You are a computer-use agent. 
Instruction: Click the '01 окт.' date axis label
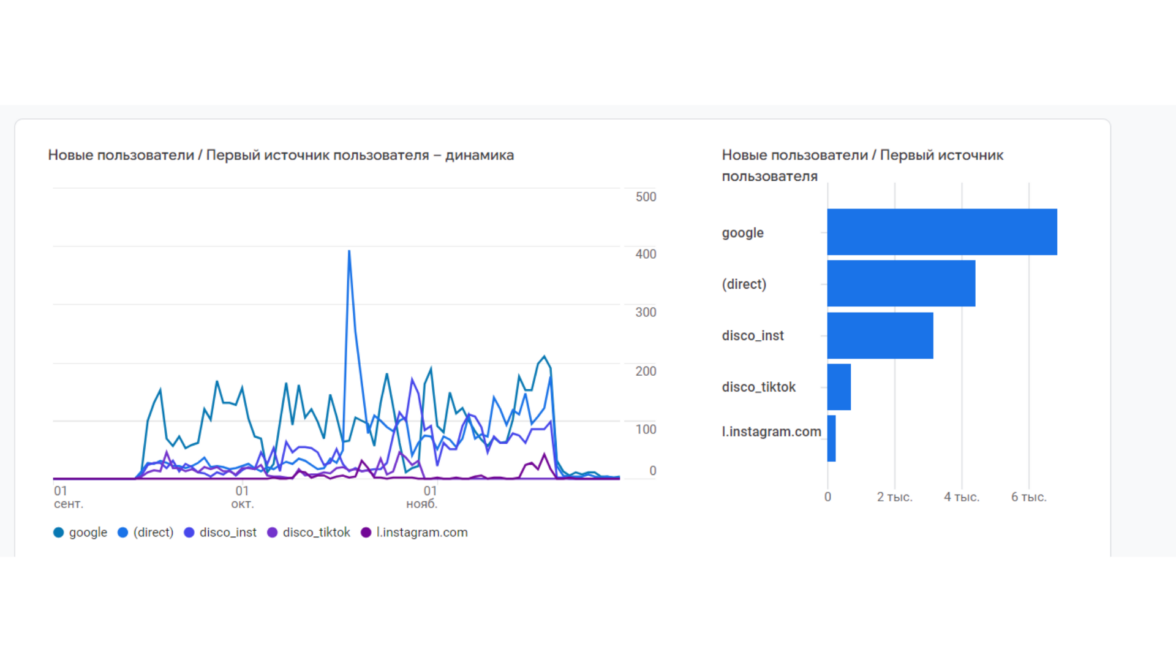point(242,497)
